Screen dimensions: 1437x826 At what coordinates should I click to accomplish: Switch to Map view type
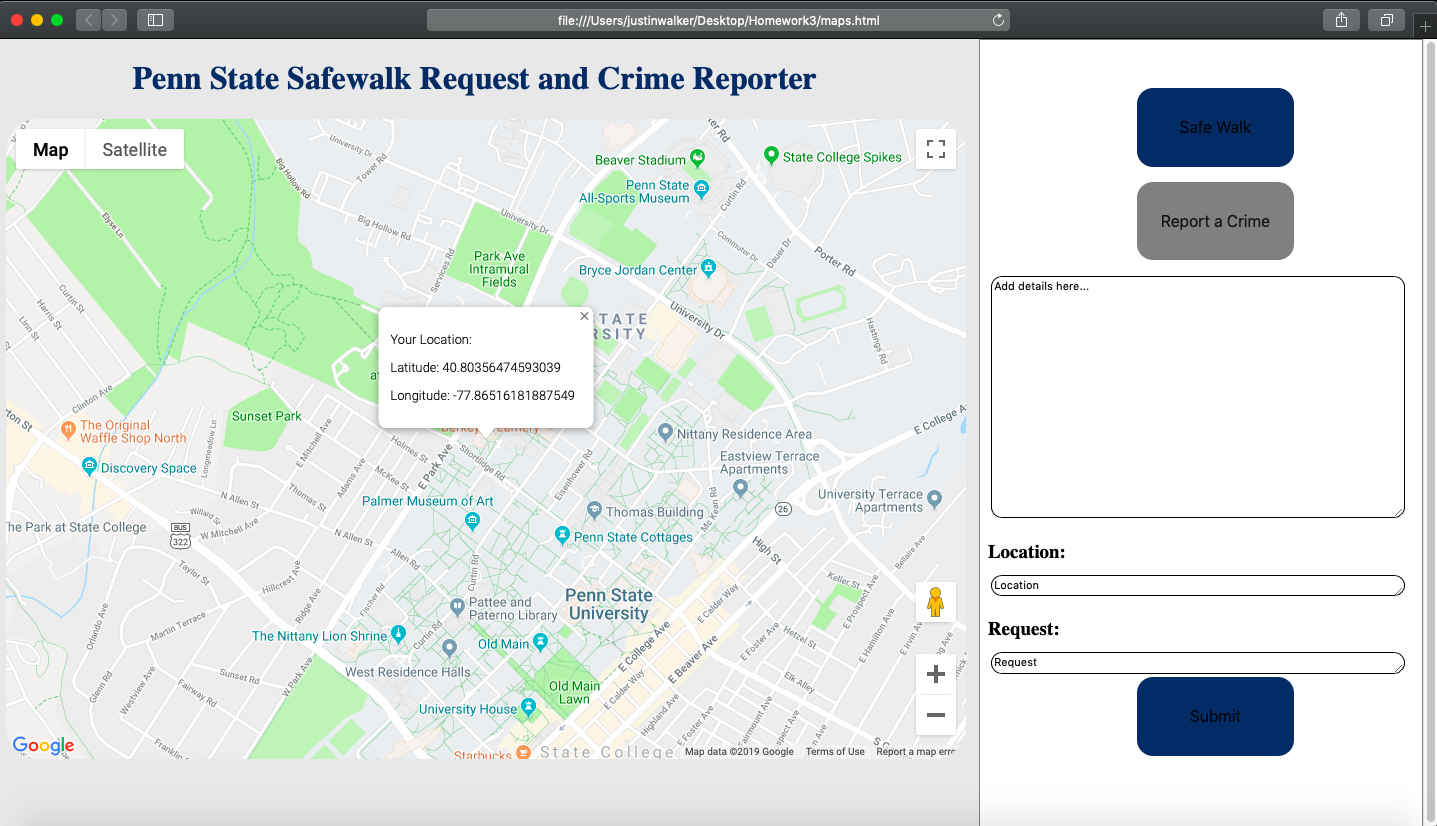point(51,149)
